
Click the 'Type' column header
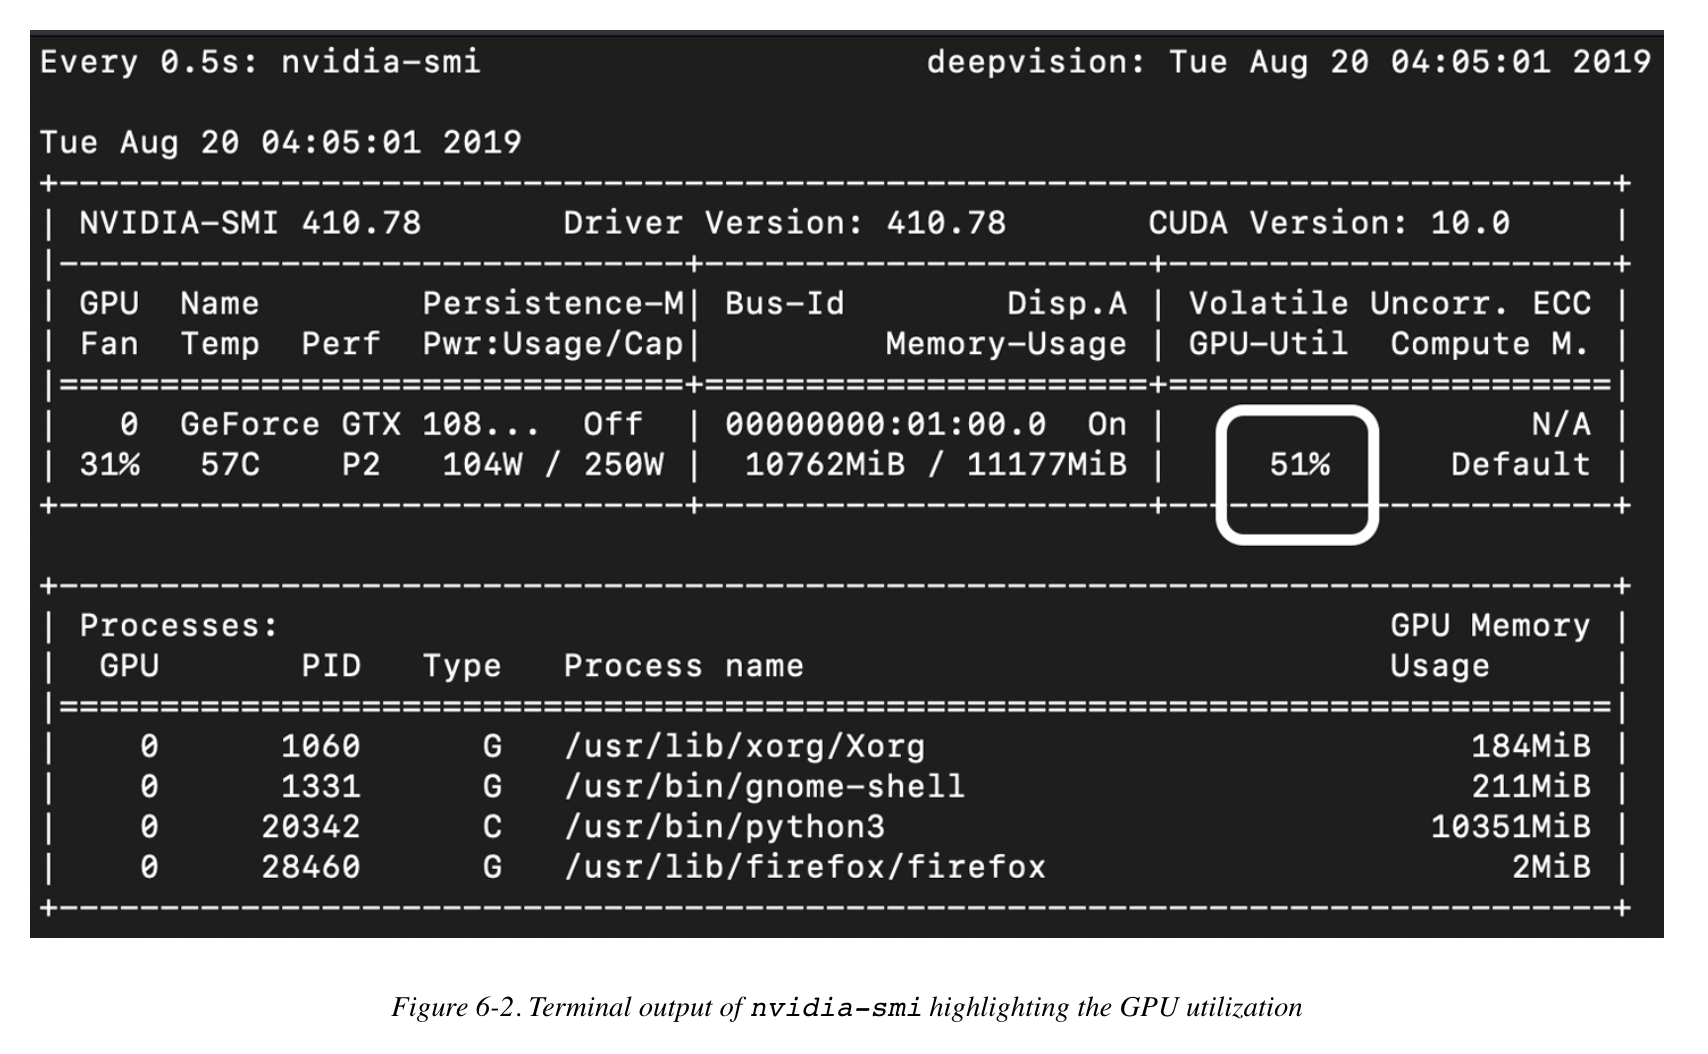tap(462, 666)
